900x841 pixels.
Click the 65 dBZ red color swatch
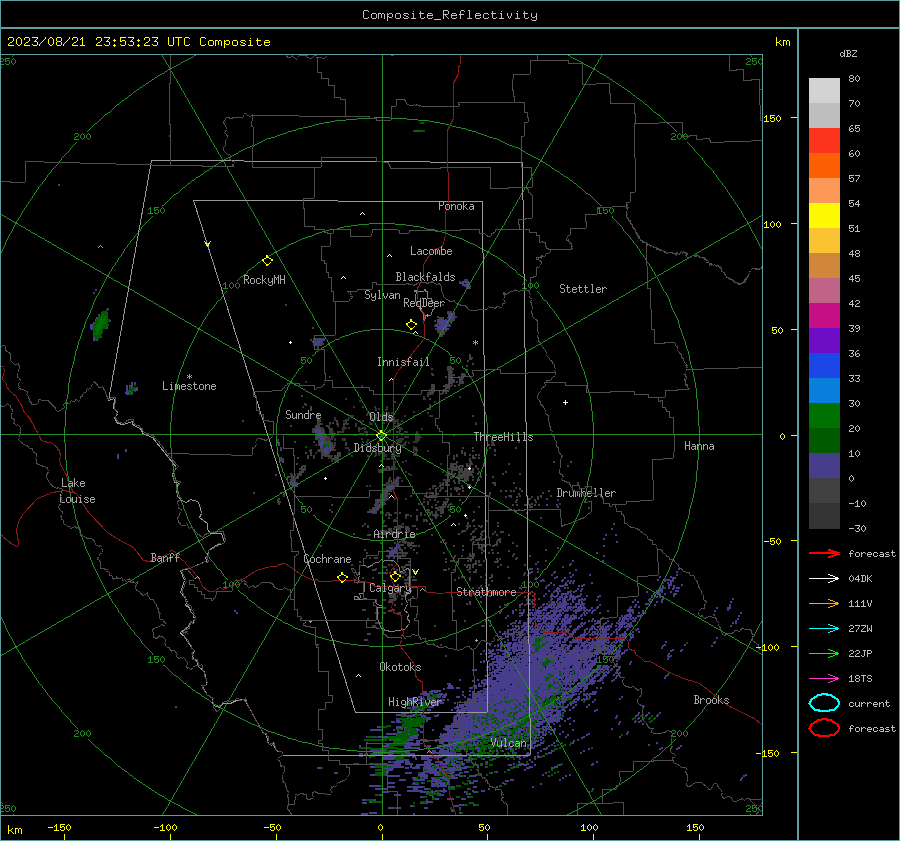(x=824, y=140)
